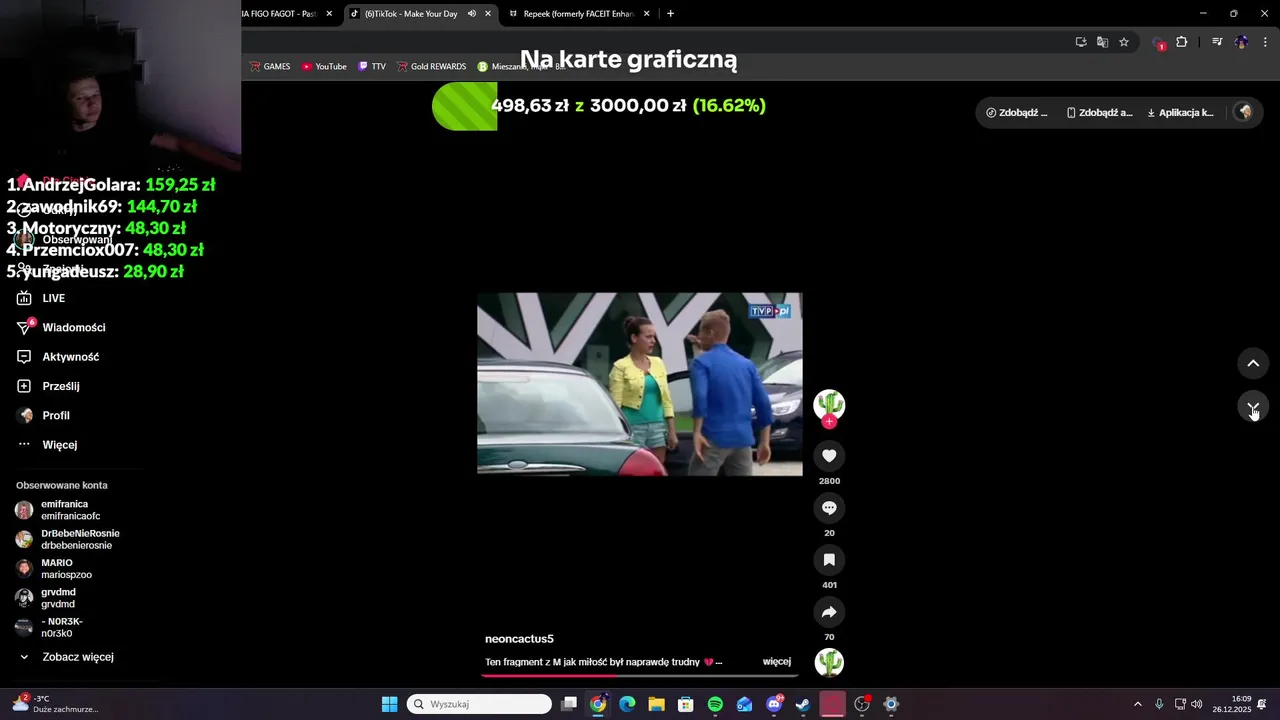
Task: Open GAMES bookmark in bookmarks bar
Action: tap(270, 67)
